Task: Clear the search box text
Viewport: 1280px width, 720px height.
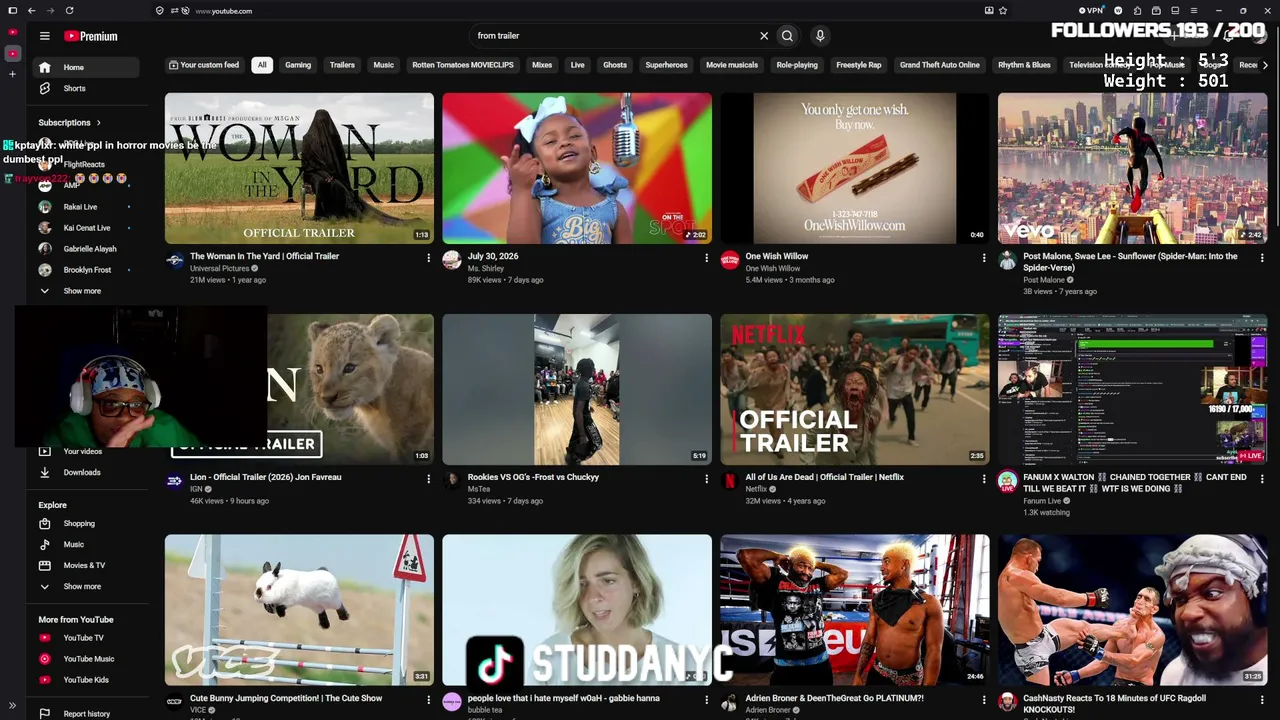Action: [764, 36]
